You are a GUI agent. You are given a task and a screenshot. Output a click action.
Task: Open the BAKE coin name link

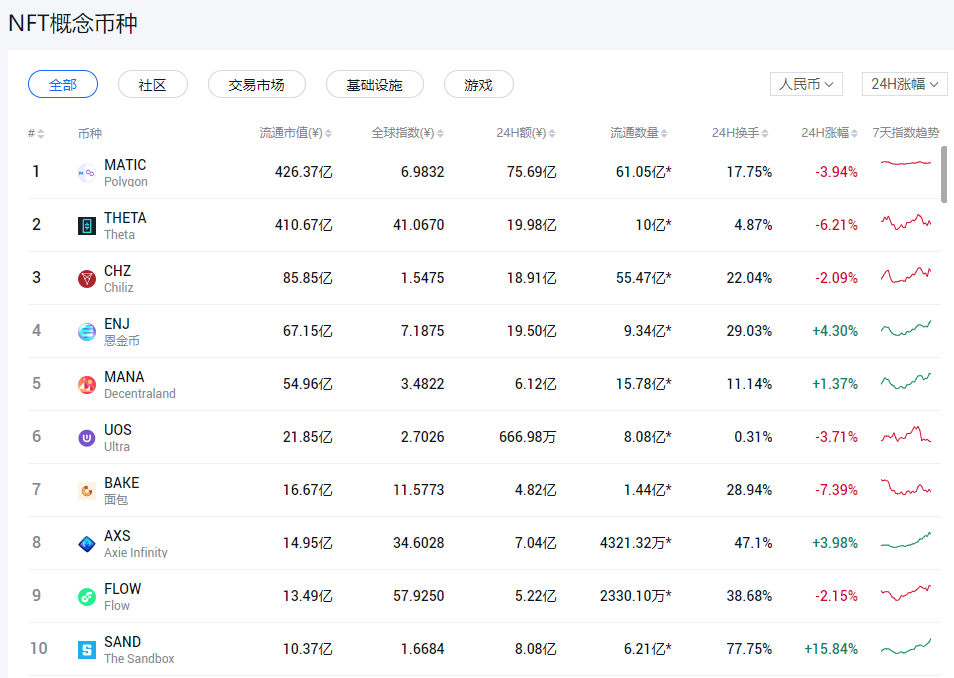[121, 483]
